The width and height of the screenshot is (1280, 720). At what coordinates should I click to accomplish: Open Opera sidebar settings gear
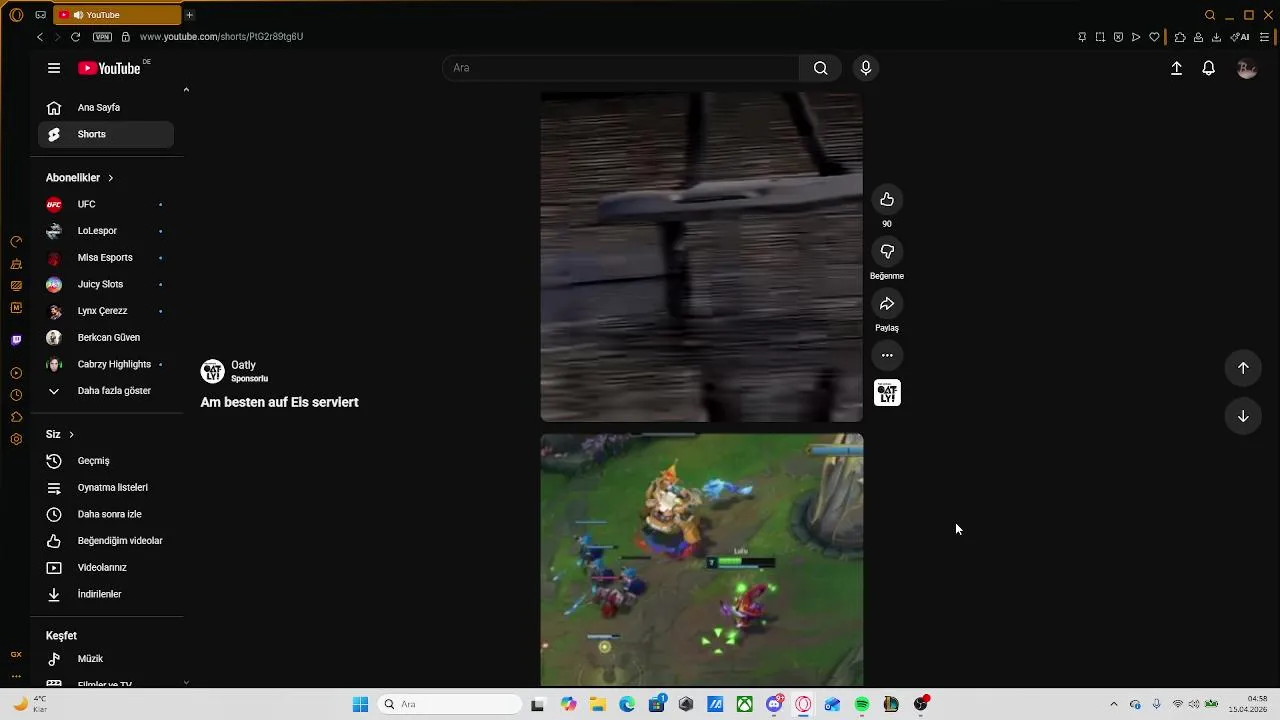click(x=16, y=439)
